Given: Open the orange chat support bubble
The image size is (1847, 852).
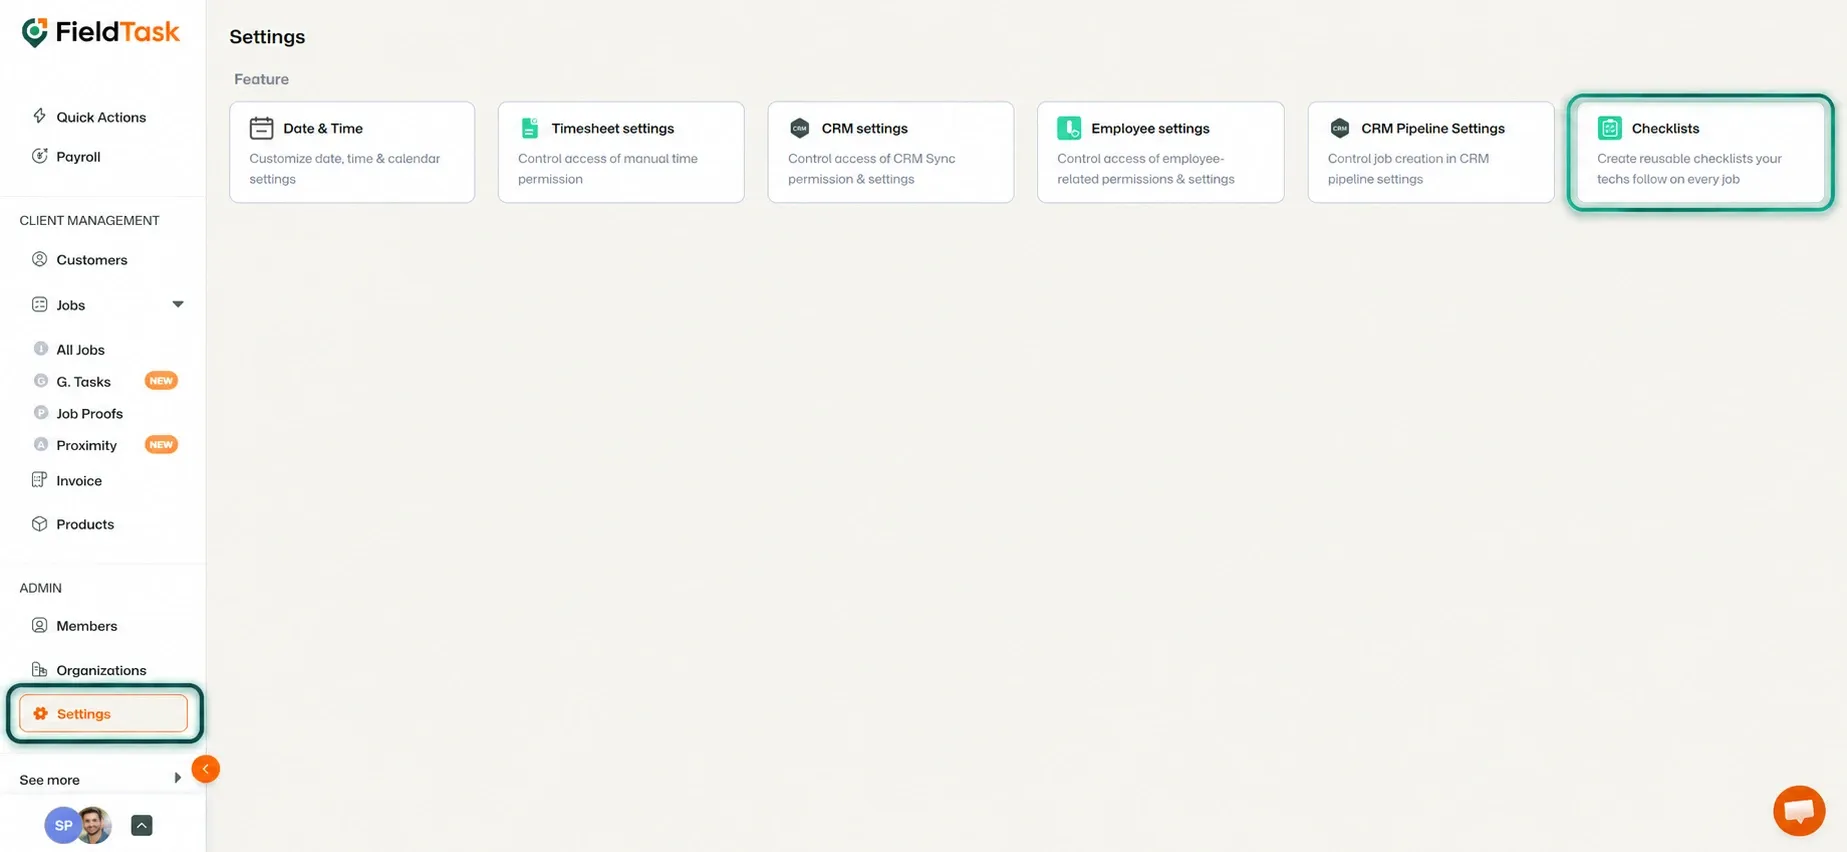Looking at the screenshot, I should (x=1799, y=810).
